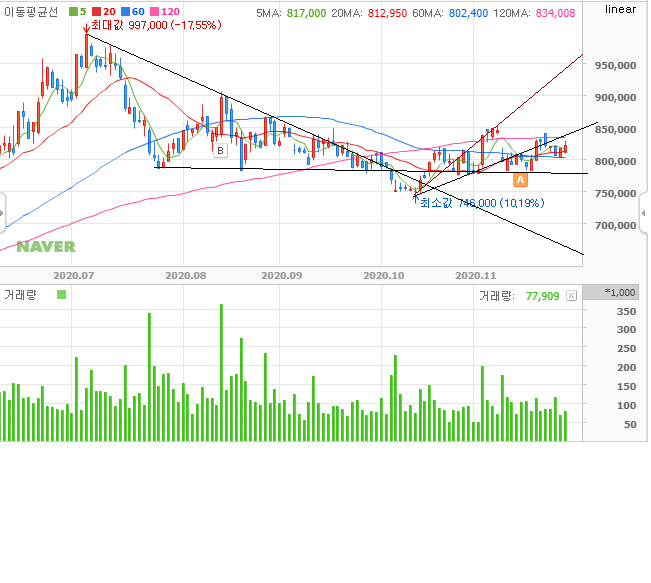Click the 2020.07 date axis label
This screenshot has width=651, height=583.
73,276
